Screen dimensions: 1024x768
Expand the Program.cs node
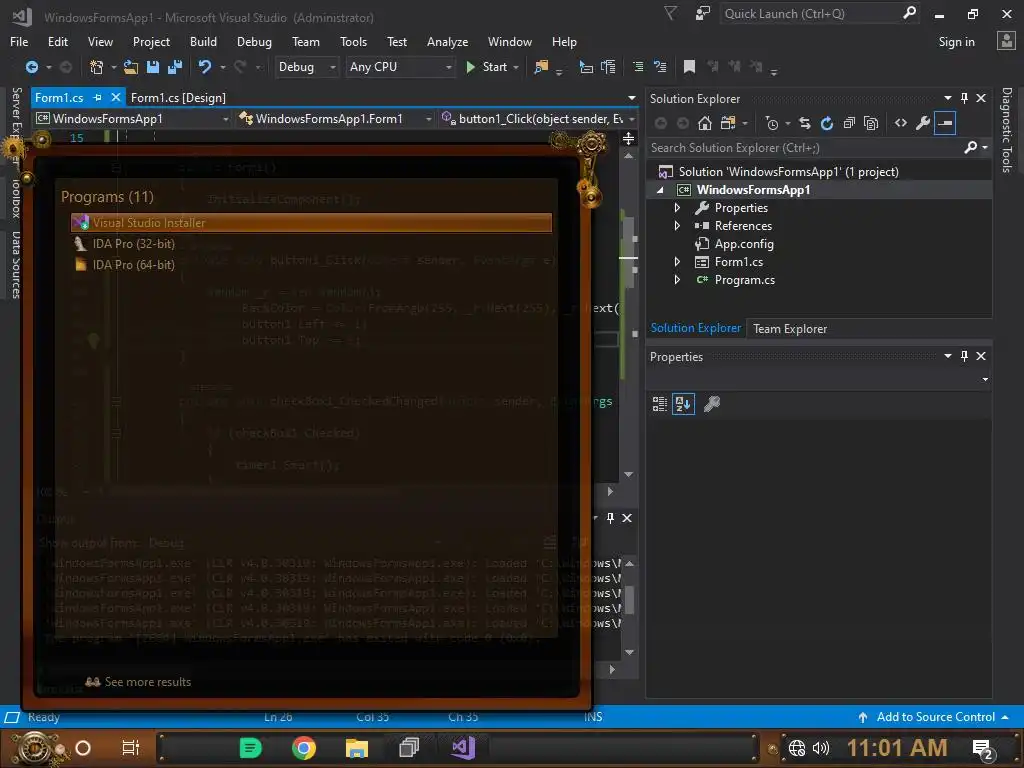(677, 280)
